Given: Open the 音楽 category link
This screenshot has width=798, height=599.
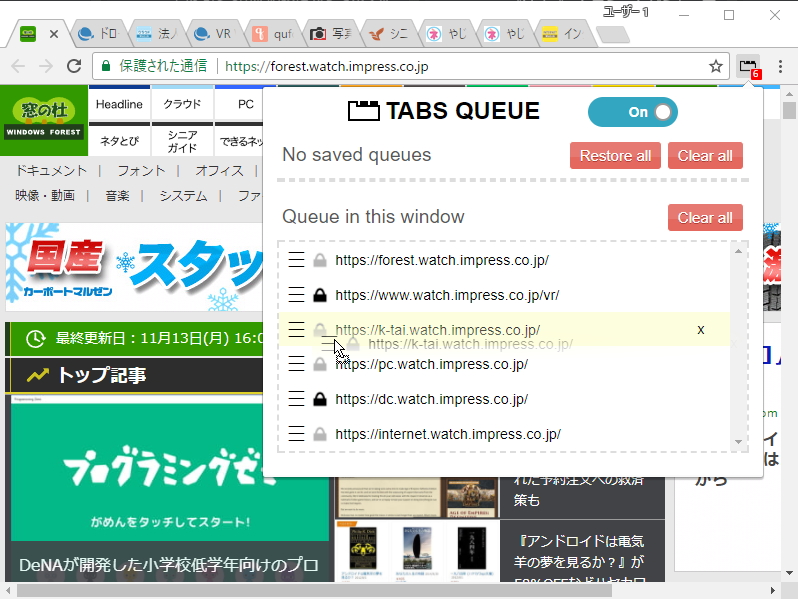Looking at the screenshot, I should point(117,195).
